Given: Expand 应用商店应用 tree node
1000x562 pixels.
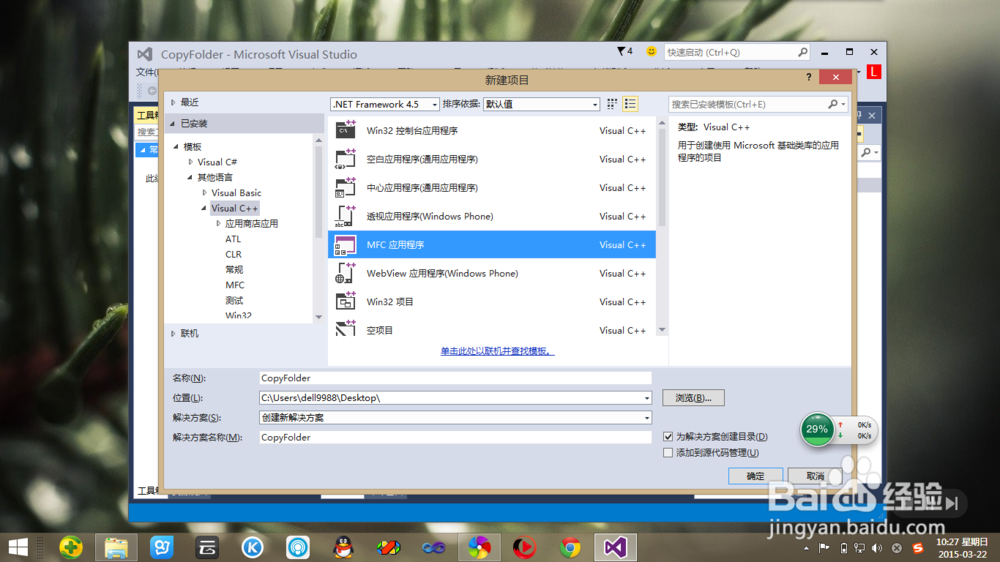Looking at the screenshot, I should pyautogui.click(x=218, y=223).
